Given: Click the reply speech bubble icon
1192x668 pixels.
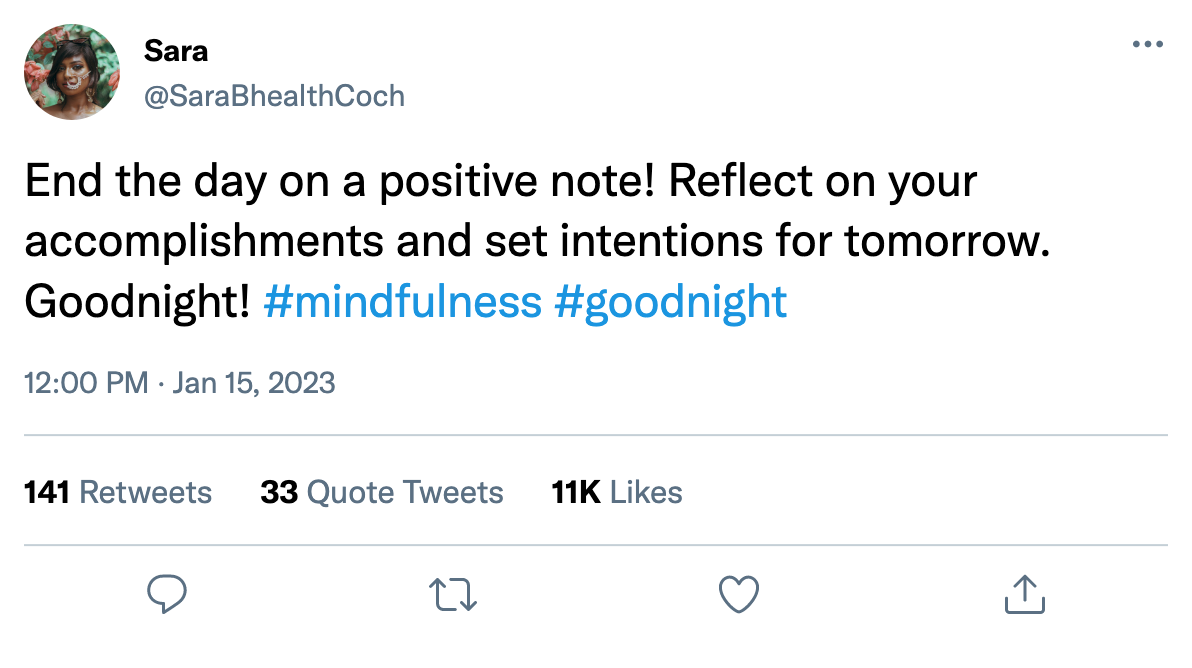Looking at the screenshot, I should pos(167,594).
